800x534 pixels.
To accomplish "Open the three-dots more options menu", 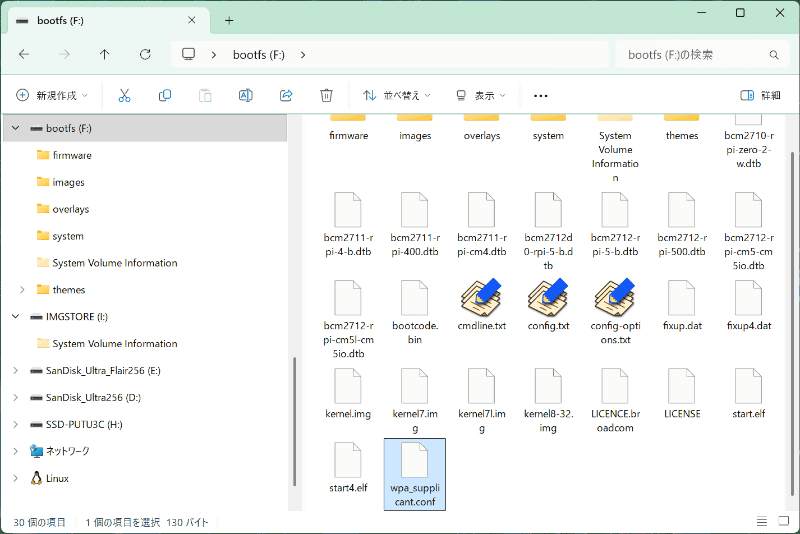I will pos(540,95).
